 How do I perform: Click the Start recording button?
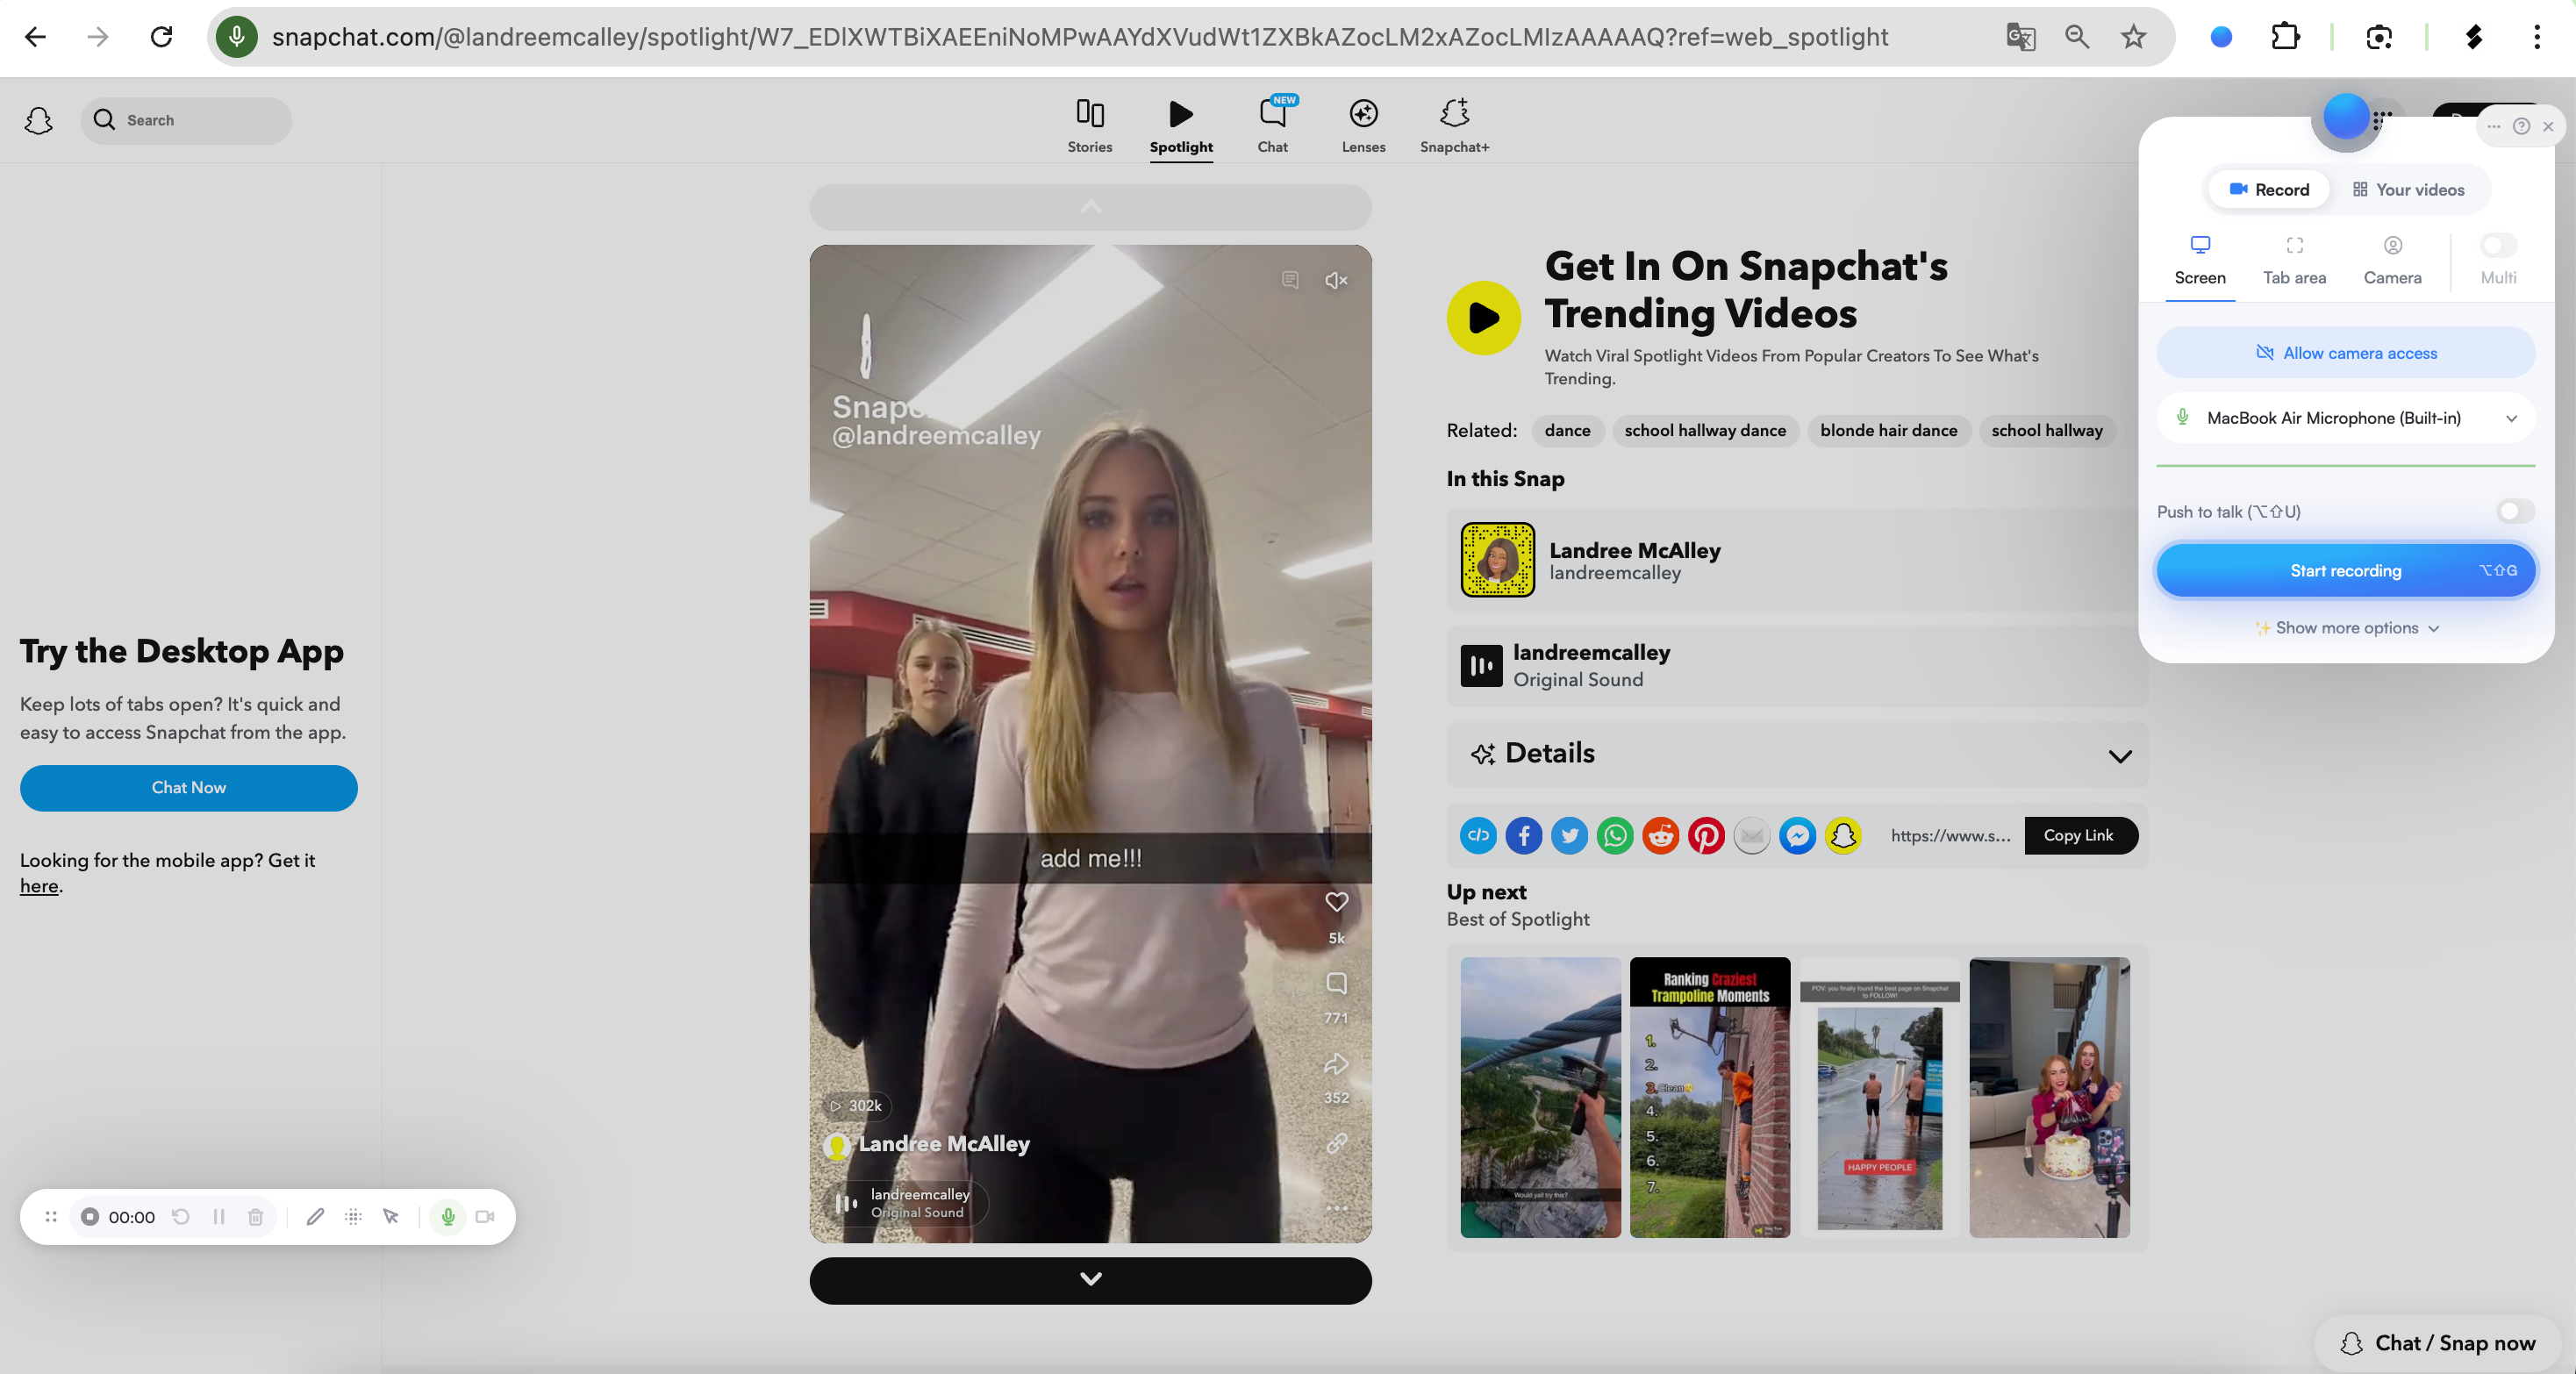2346,570
